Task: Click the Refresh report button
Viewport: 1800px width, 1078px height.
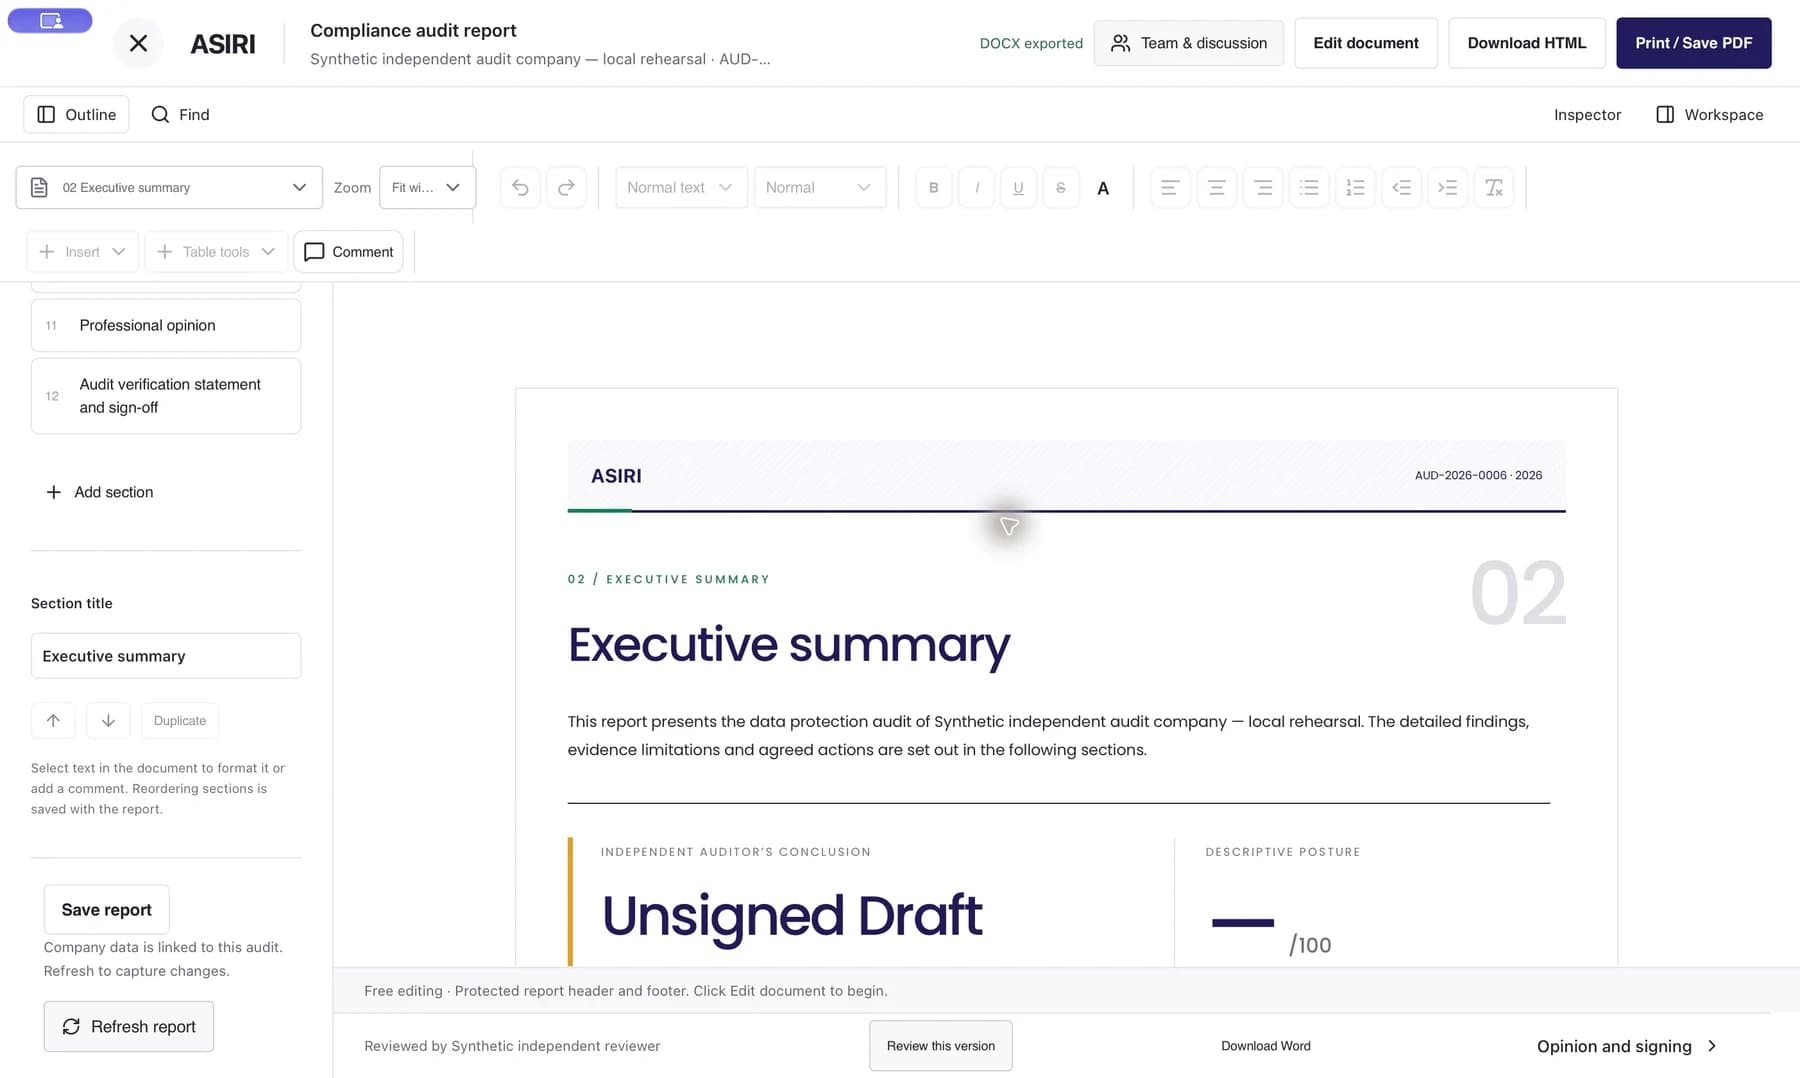Action: click(129, 1026)
